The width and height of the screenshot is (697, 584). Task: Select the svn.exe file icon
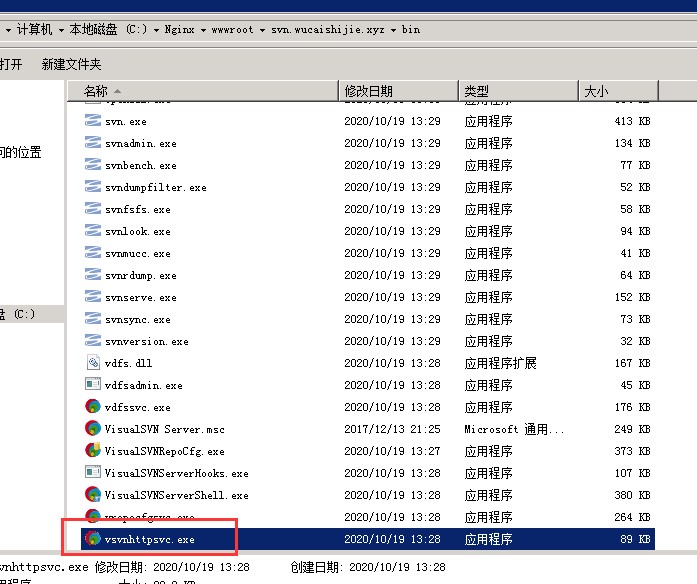tap(93, 121)
